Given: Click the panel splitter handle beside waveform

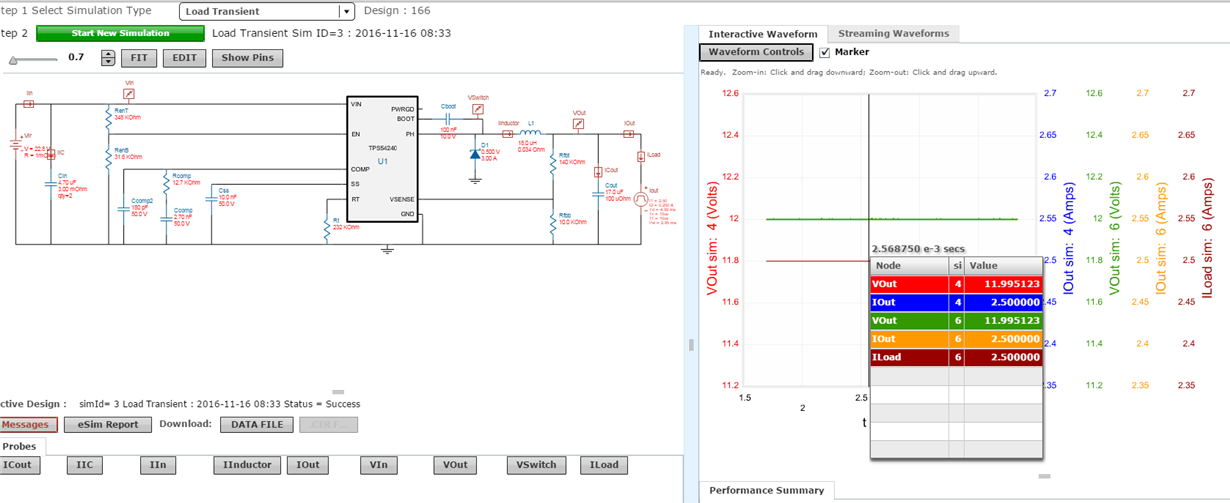Looking at the screenshot, I should click(x=690, y=344).
